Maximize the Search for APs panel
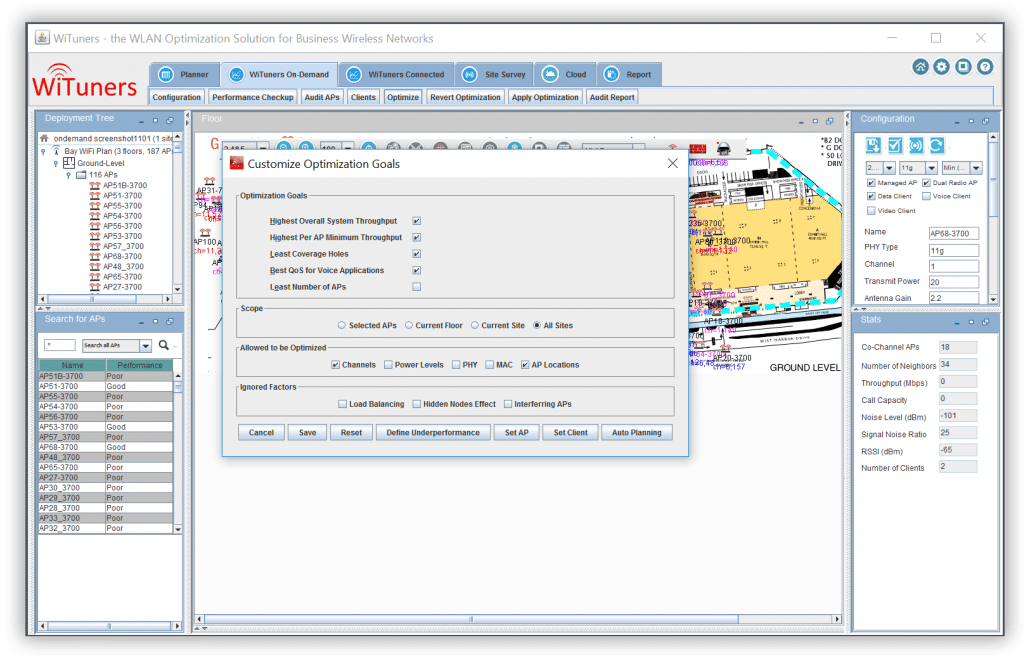The width and height of the screenshot is (1030, 659). (x=156, y=322)
